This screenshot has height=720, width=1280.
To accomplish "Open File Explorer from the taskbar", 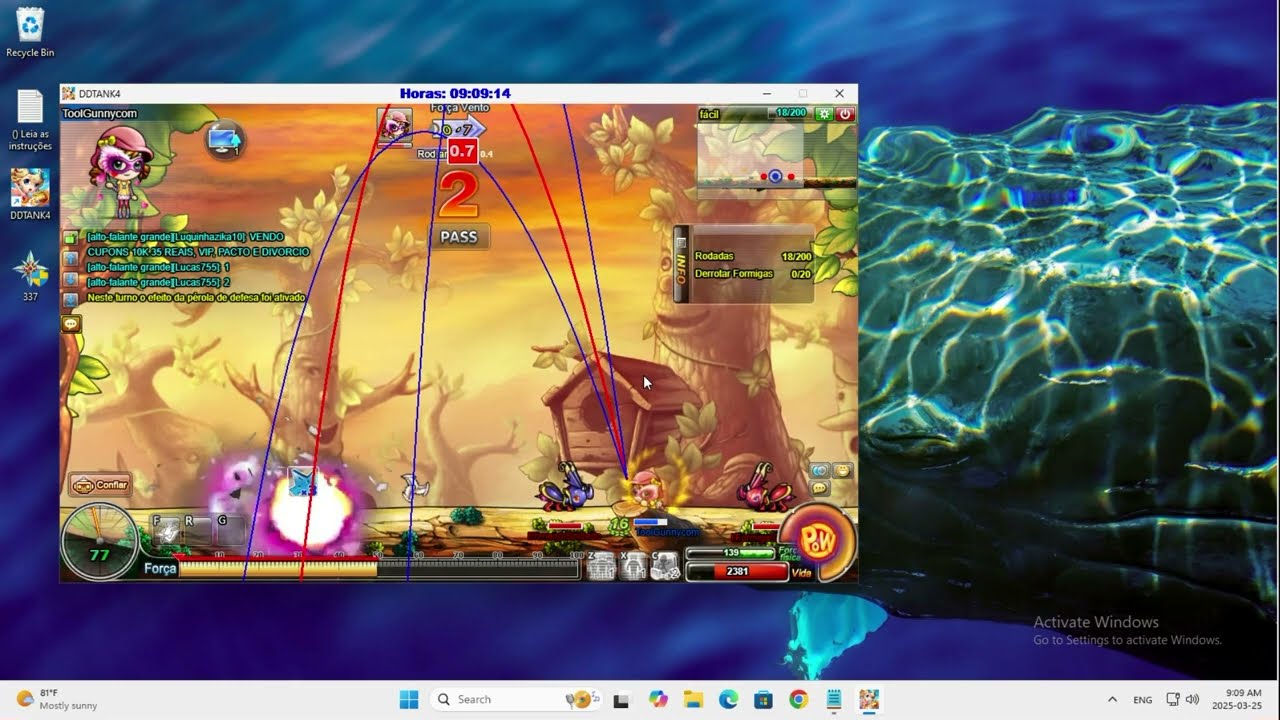I will (x=693, y=699).
